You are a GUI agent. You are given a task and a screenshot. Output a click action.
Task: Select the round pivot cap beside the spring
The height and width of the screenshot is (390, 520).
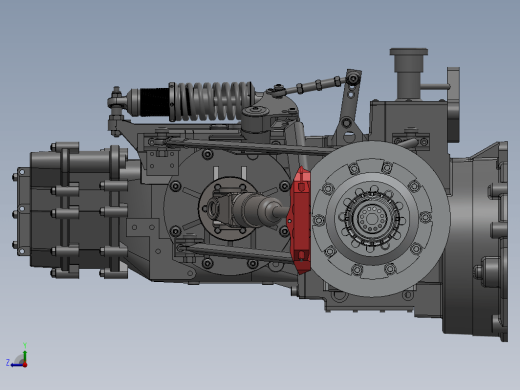(256, 112)
